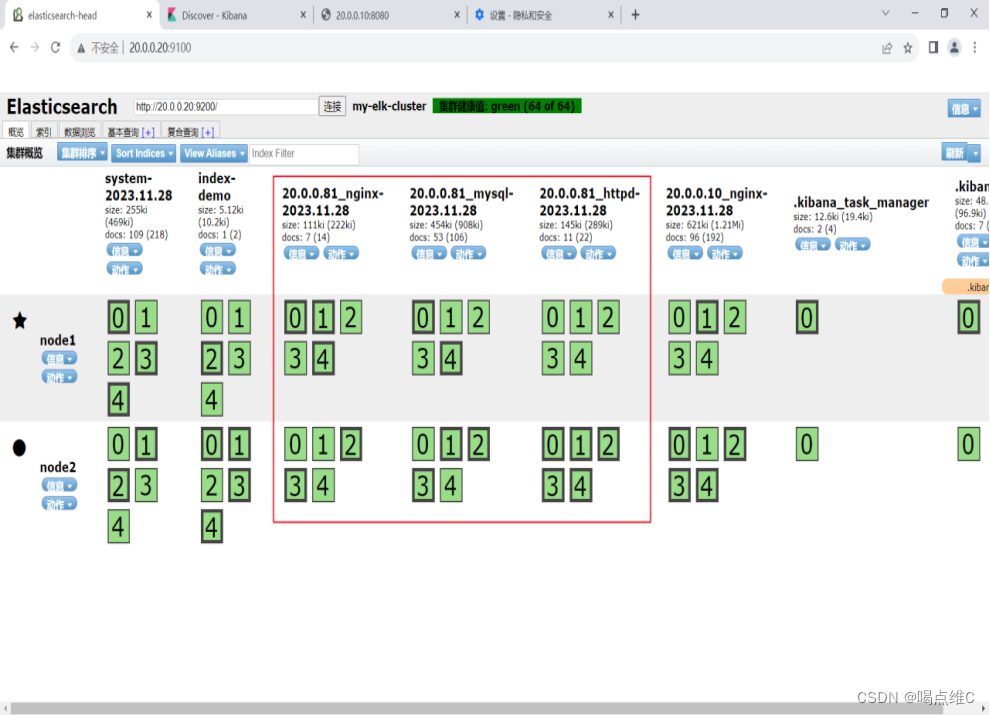Click the not-secure warning icon in address bar
990x715 pixels.
(x=81, y=48)
